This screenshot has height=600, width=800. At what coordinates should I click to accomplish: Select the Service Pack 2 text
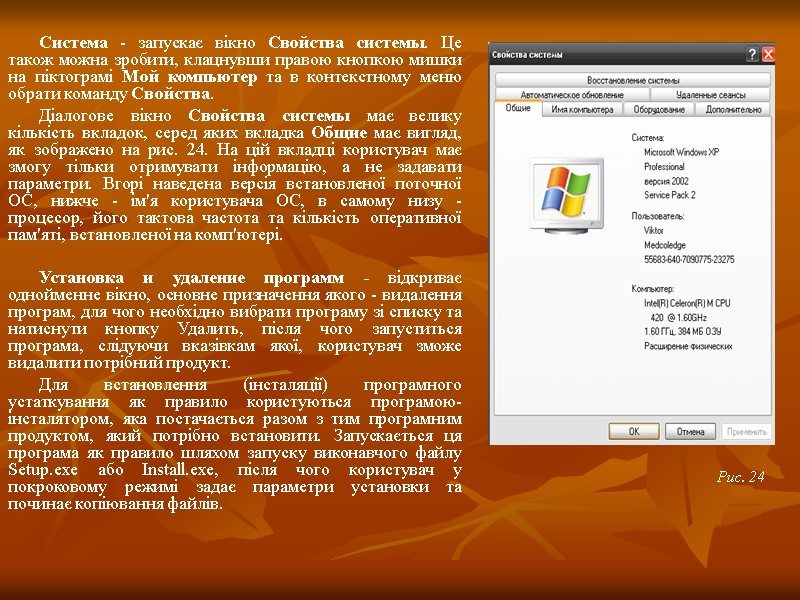[x=669, y=195]
